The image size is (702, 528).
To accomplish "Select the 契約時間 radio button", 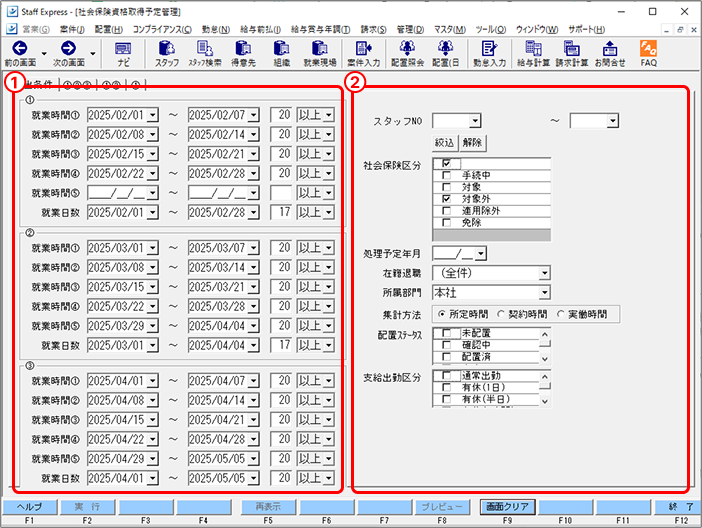I will pyautogui.click(x=501, y=314).
